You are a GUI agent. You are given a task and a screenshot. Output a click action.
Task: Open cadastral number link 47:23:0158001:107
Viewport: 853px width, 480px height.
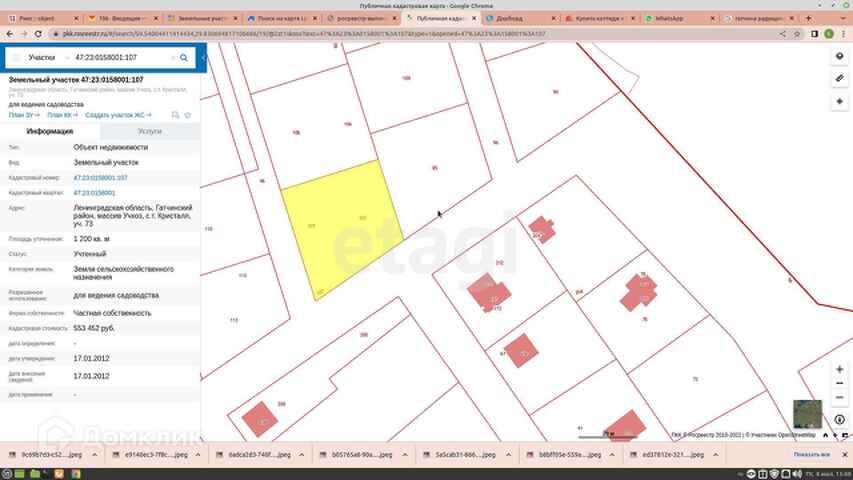(x=100, y=178)
